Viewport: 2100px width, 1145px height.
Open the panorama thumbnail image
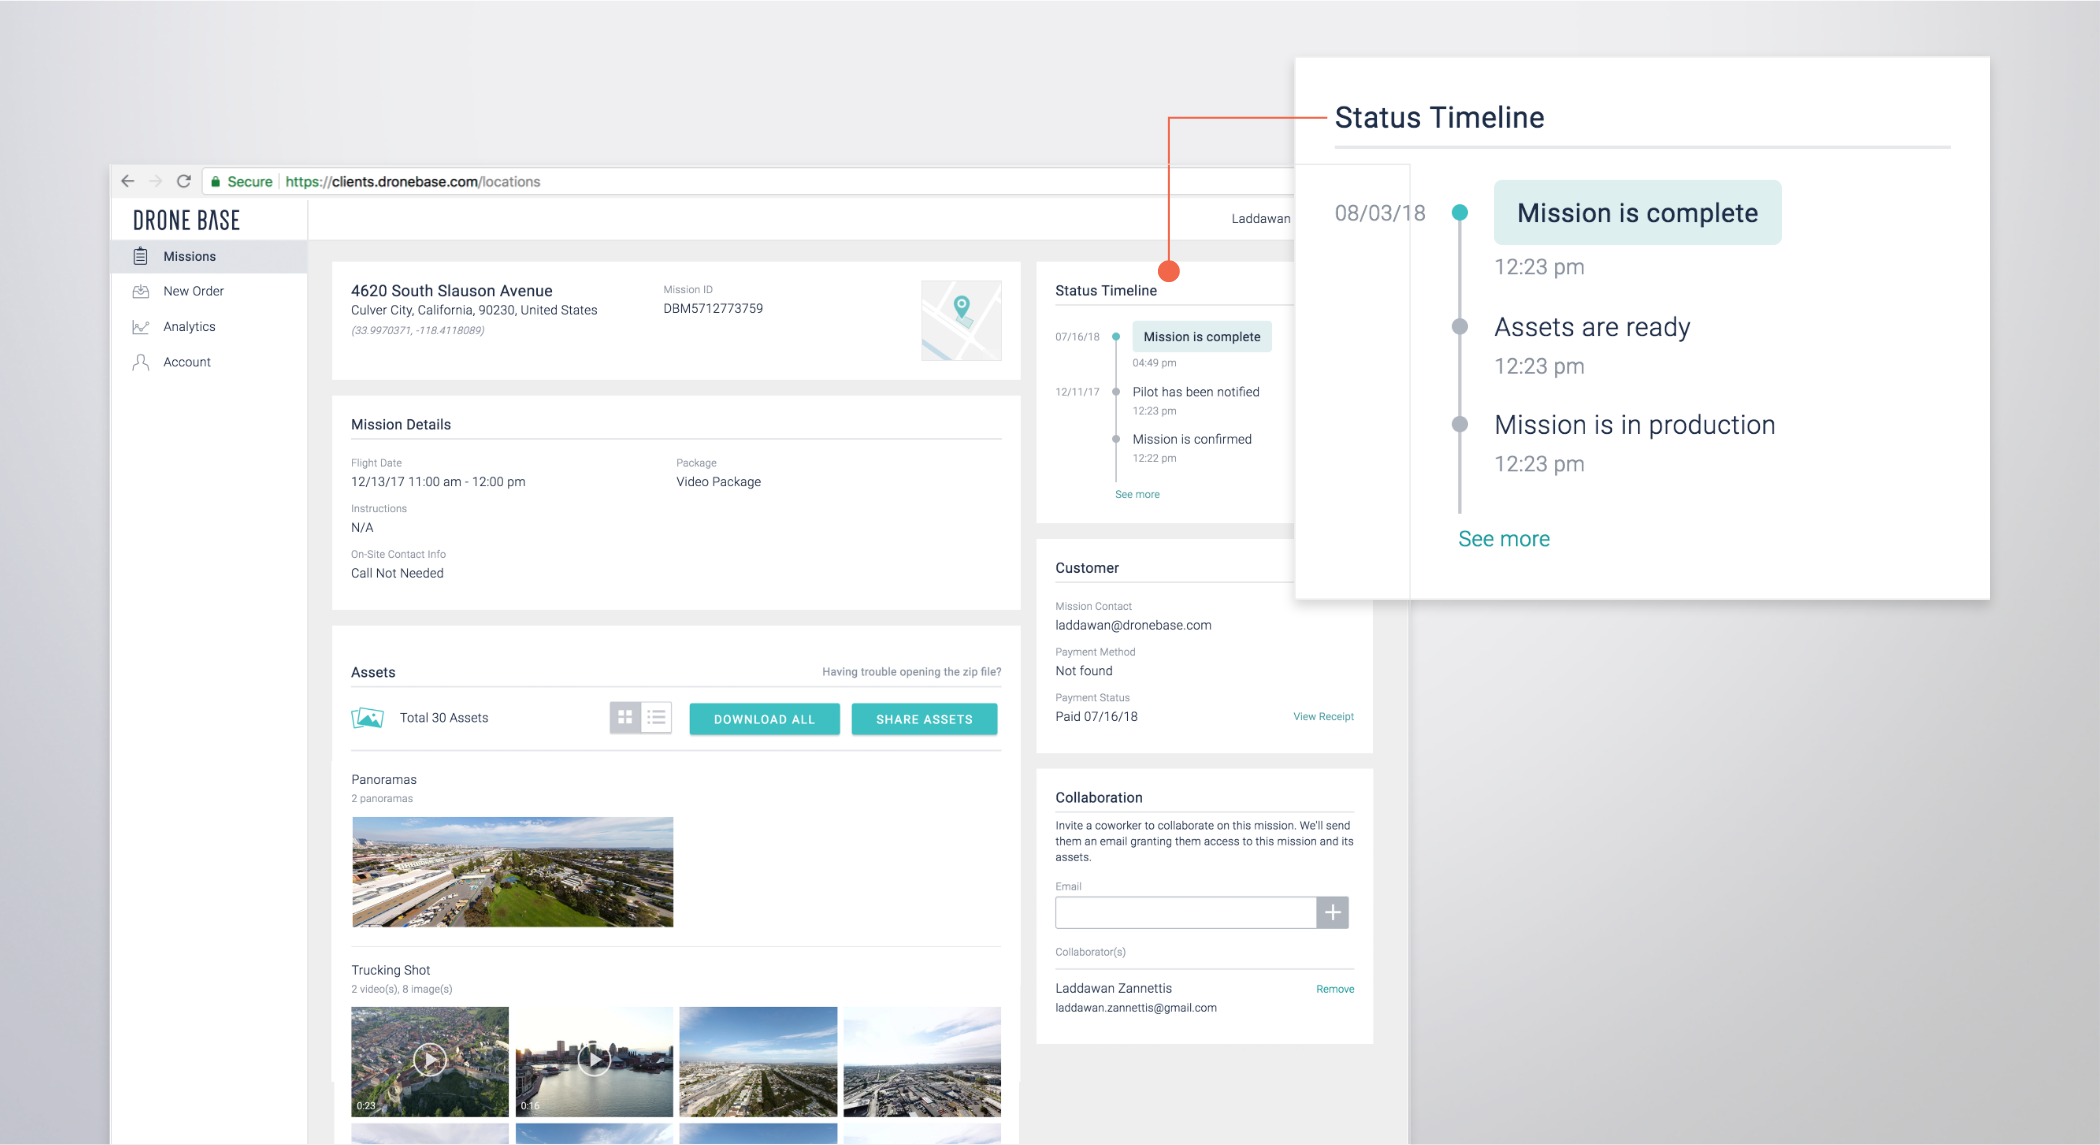click(x=512, y=872)
